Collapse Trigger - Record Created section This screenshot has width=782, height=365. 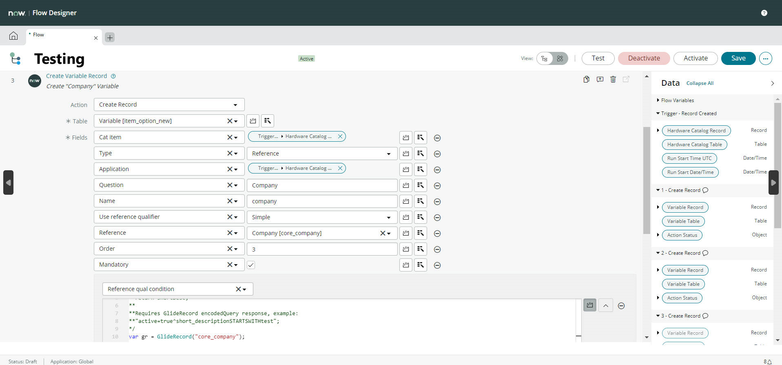coord(658,113)
